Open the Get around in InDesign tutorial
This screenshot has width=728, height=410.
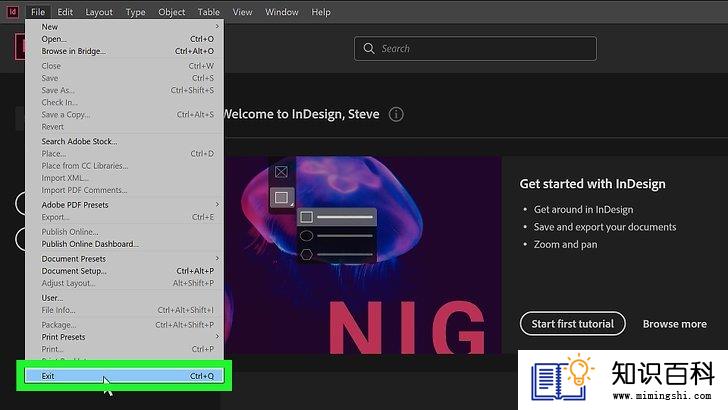point(583,209)
